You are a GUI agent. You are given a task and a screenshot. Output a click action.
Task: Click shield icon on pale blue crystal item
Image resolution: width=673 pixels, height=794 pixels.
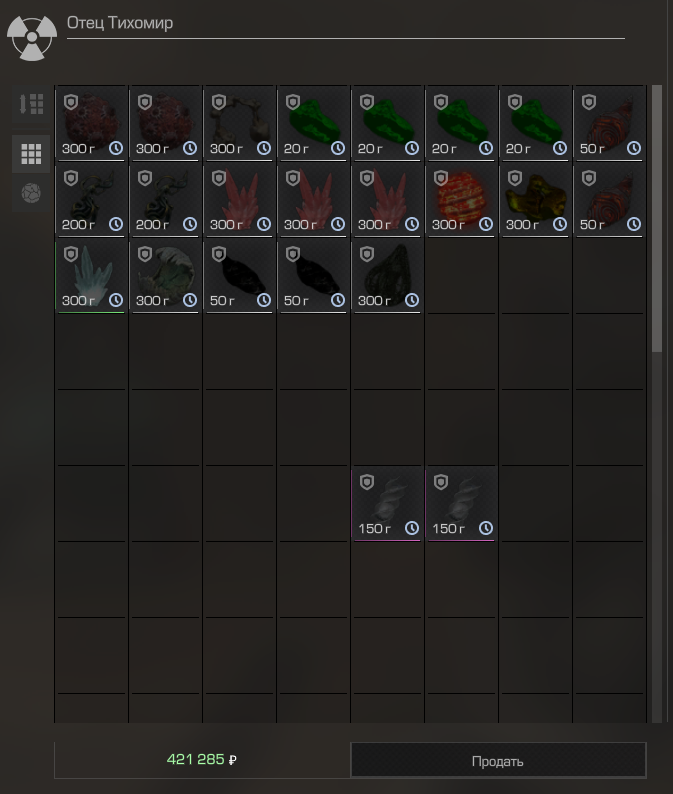pos(71,254)
